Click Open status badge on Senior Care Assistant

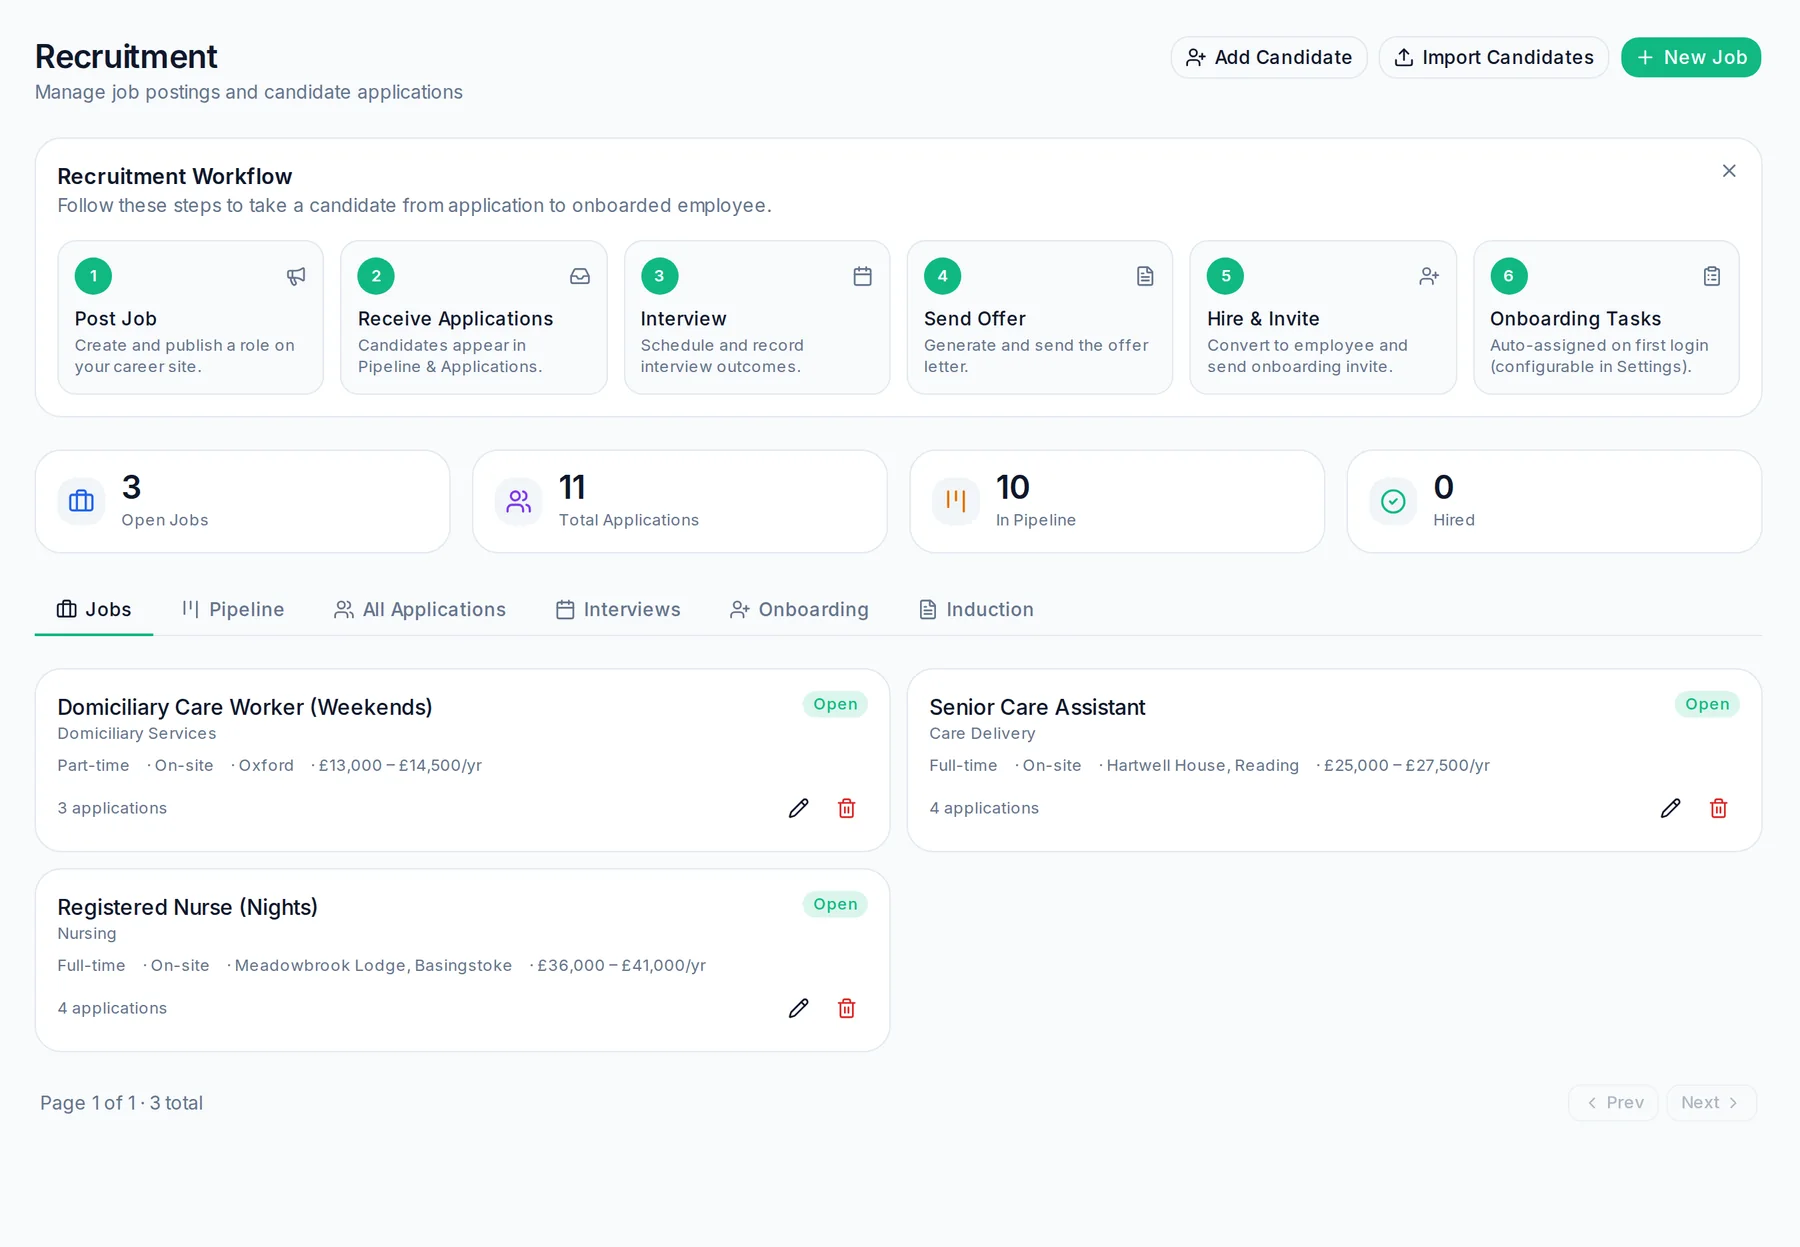tap(1707, 704)
